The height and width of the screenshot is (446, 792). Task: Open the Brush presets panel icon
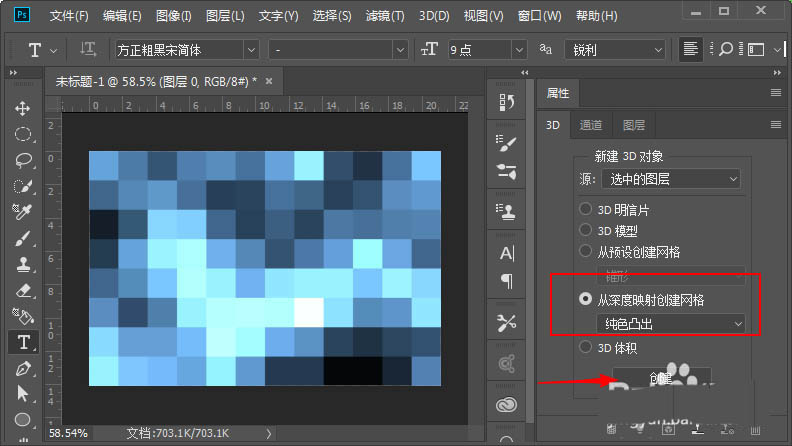coord(506,172)
